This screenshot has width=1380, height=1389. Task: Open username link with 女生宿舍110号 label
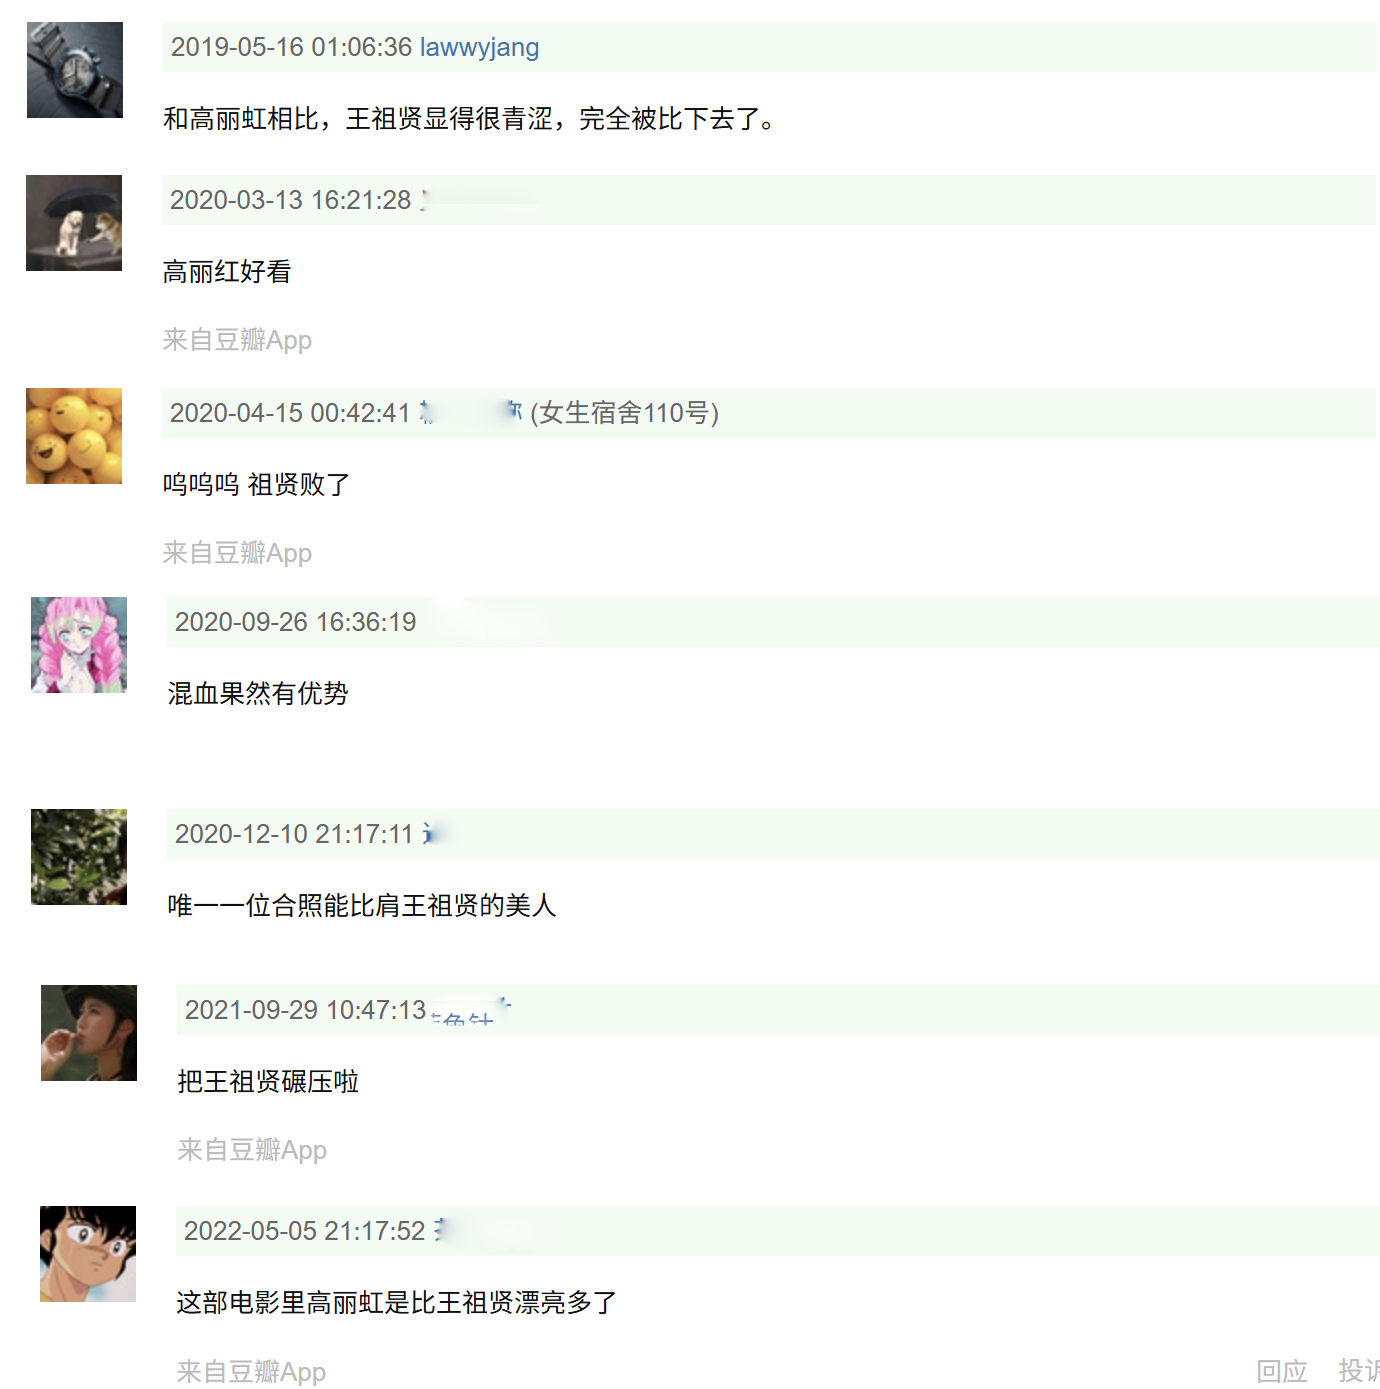click(470, 413)
